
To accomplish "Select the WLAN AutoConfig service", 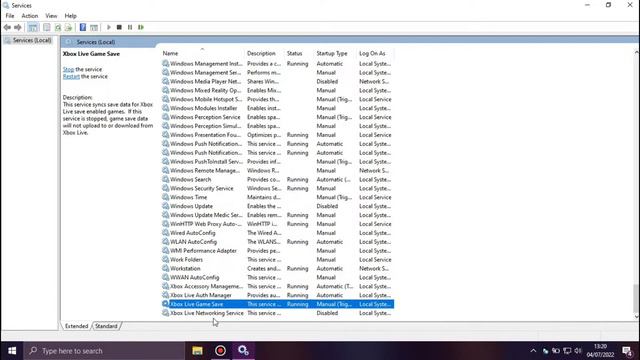I will click(278, 242).
